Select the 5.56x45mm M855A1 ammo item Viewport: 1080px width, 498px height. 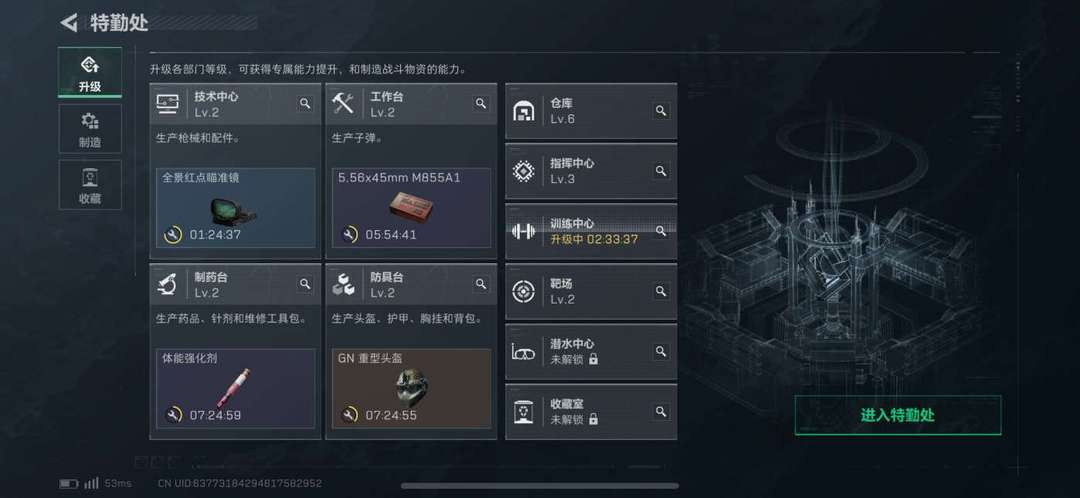pos(411,207)
